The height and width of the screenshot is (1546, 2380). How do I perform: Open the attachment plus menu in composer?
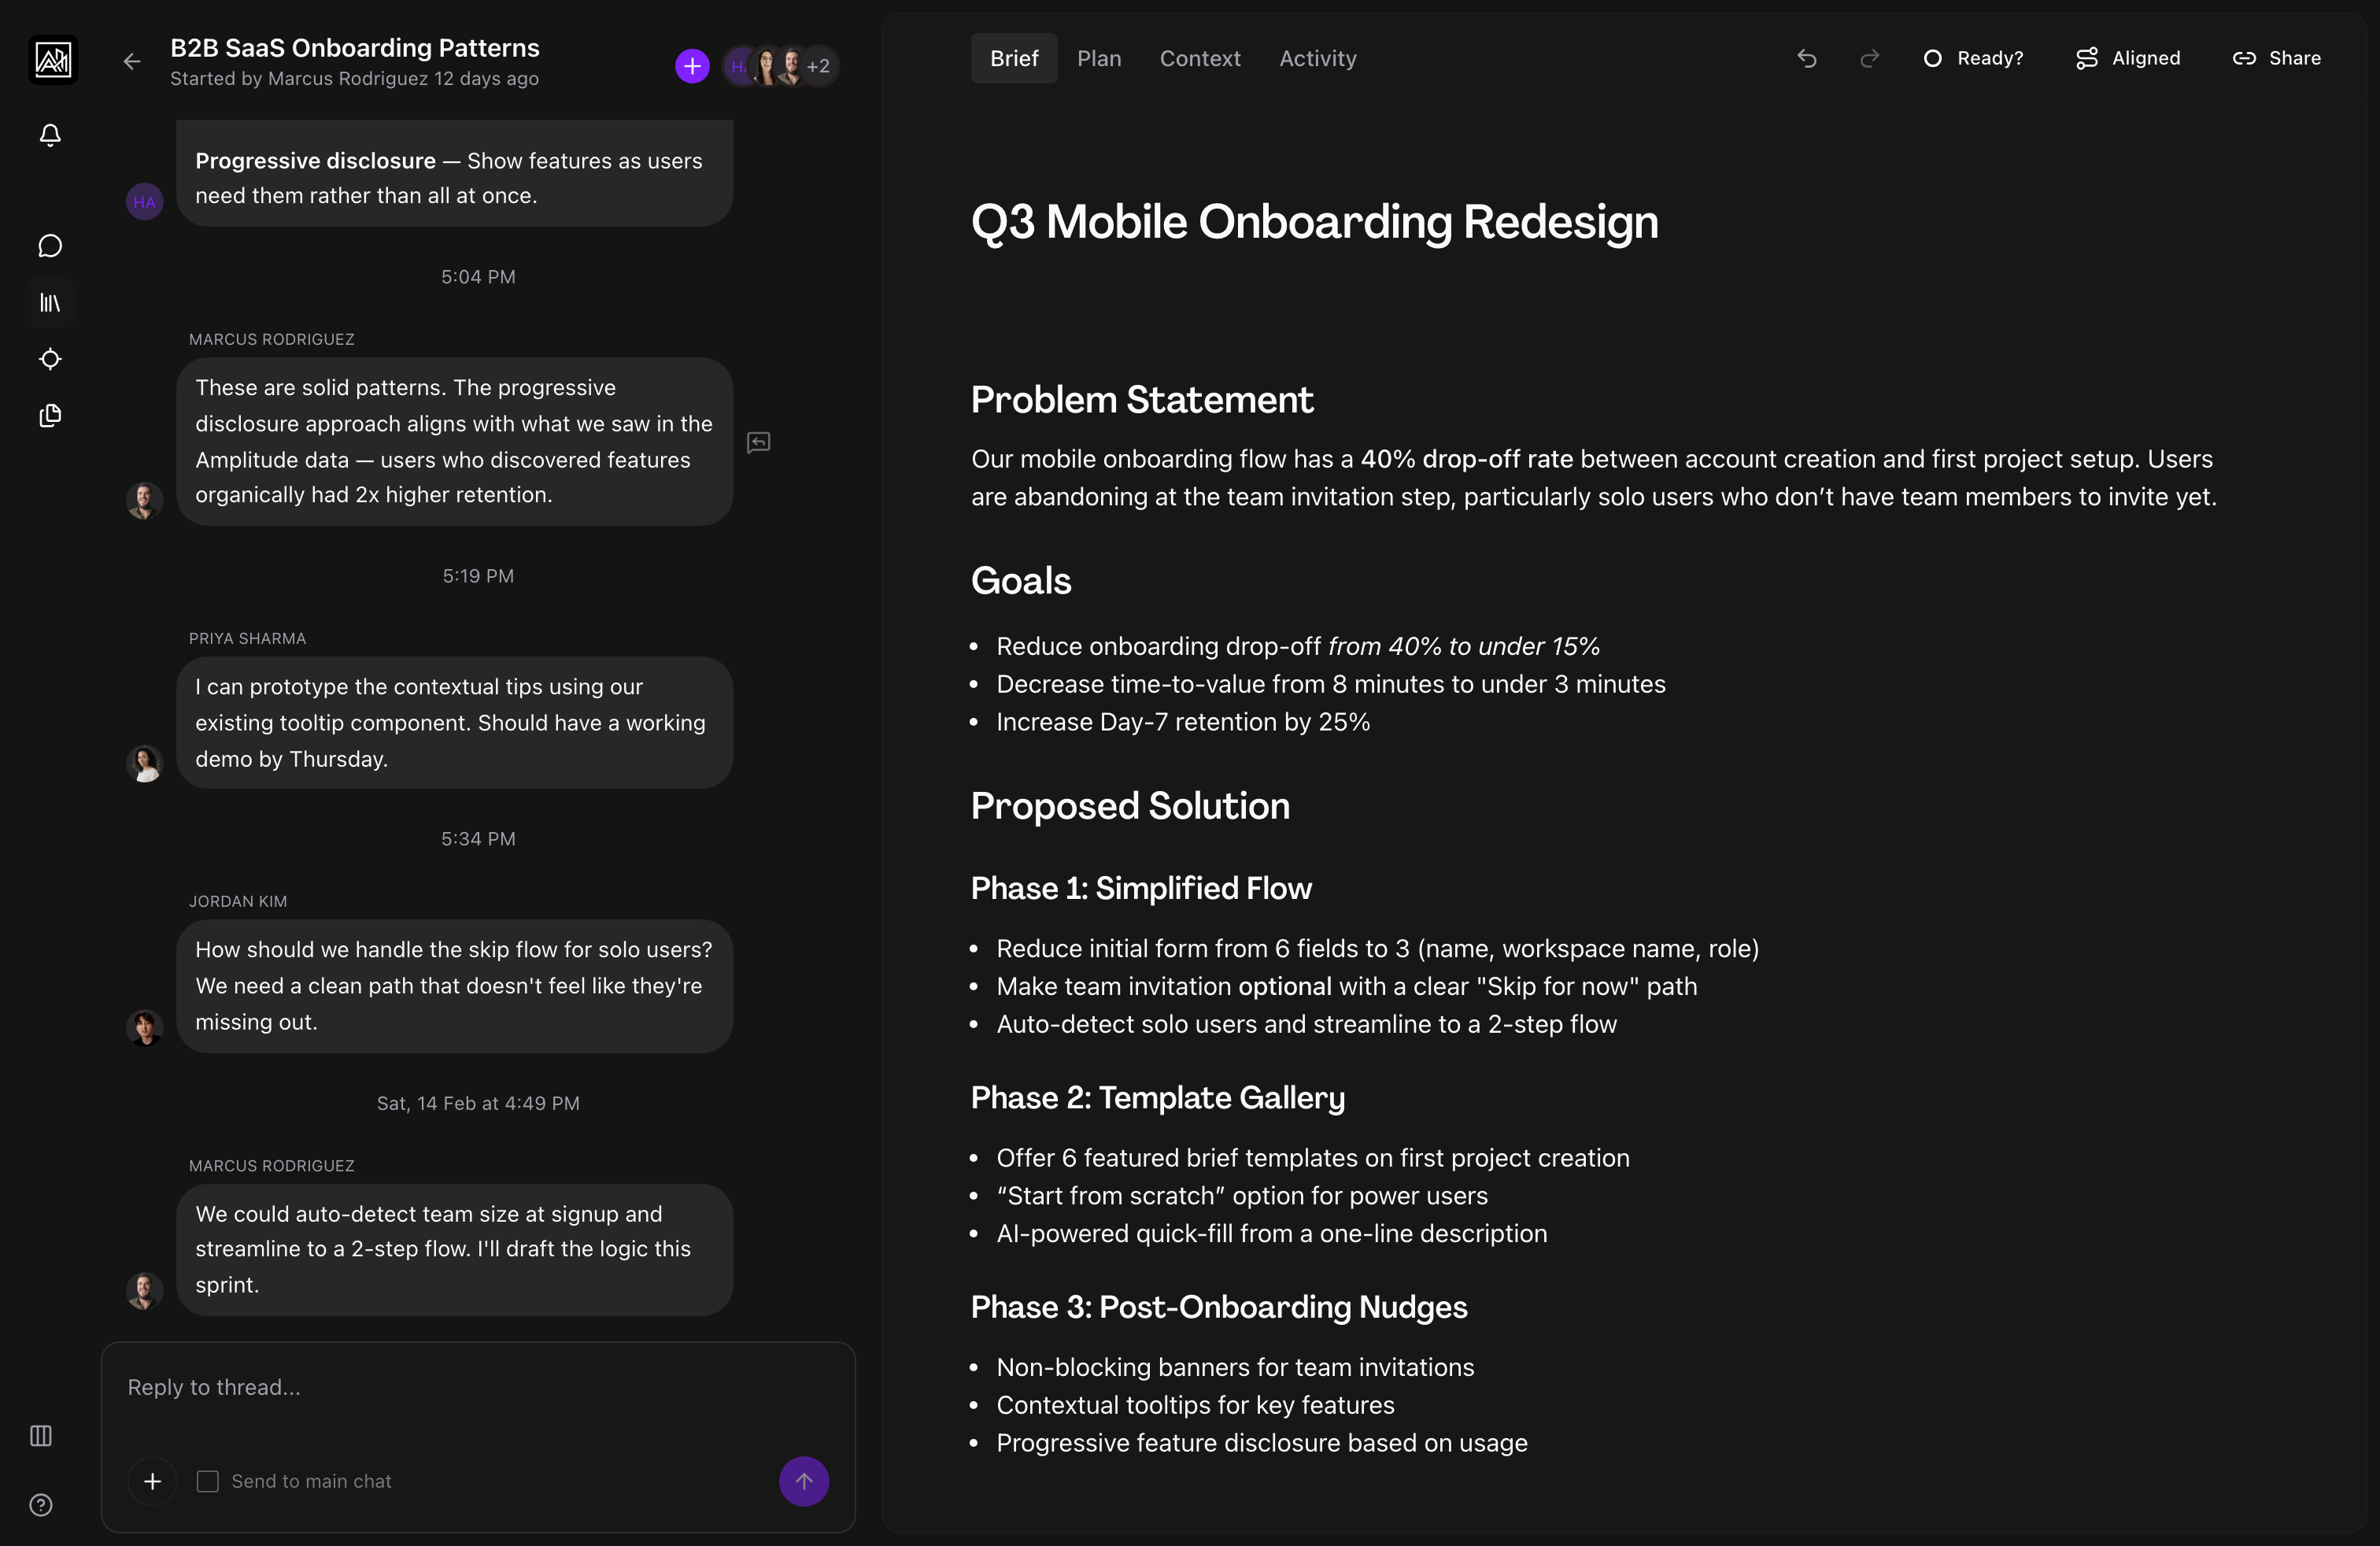151,1481
